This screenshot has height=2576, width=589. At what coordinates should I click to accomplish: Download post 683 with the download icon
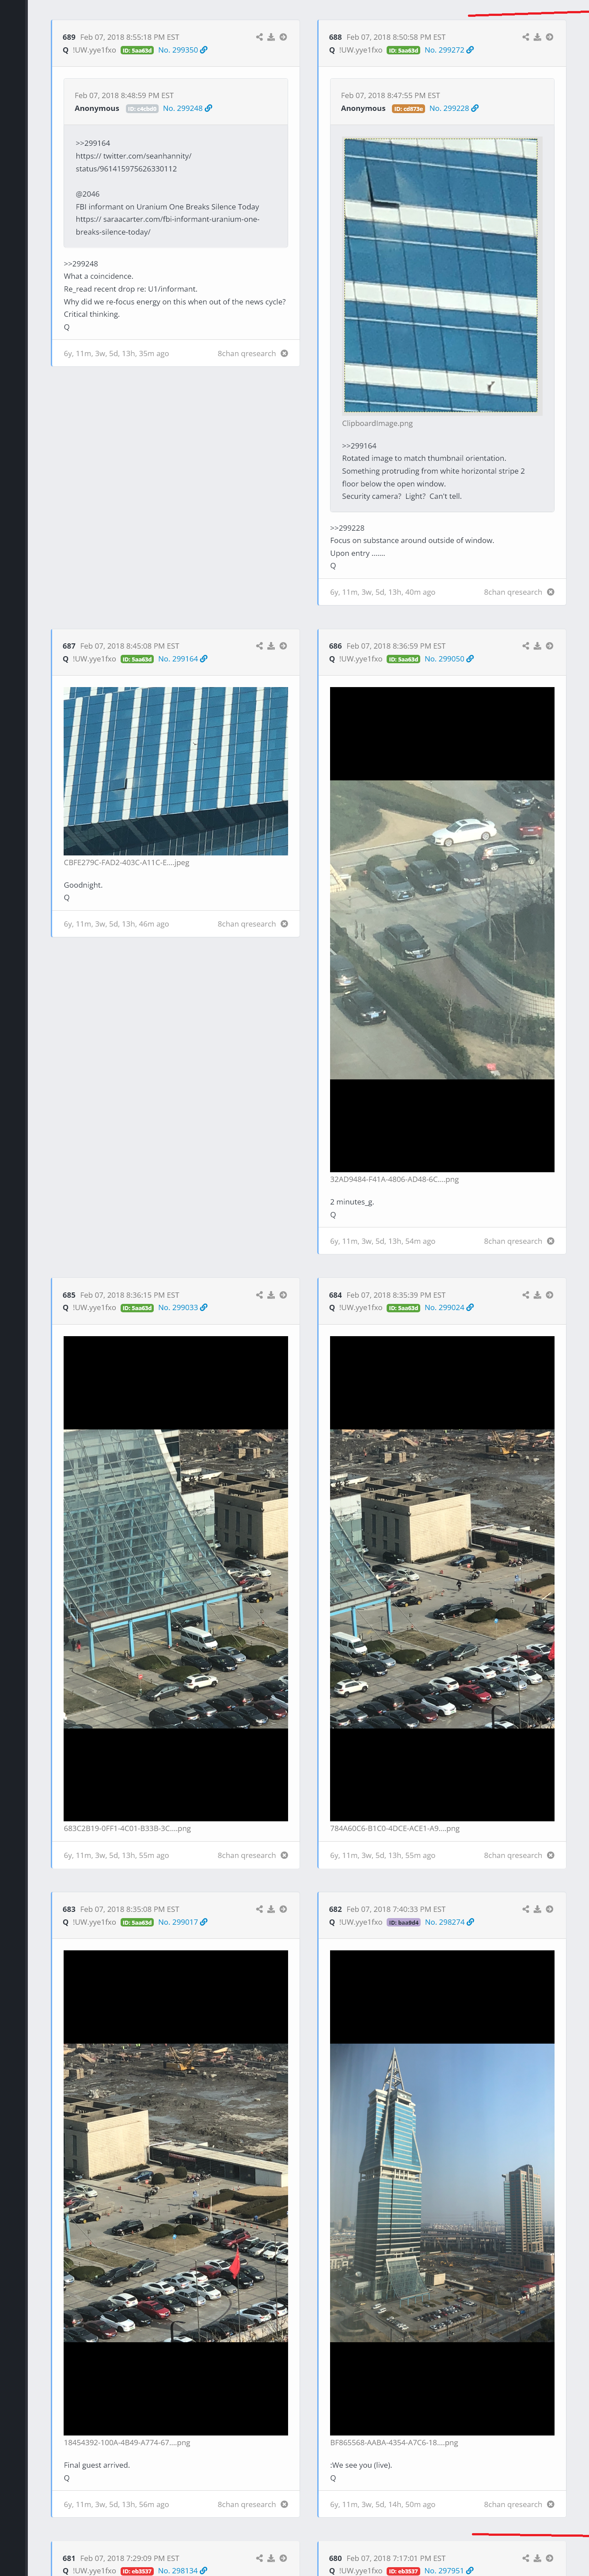(271, 1909)
